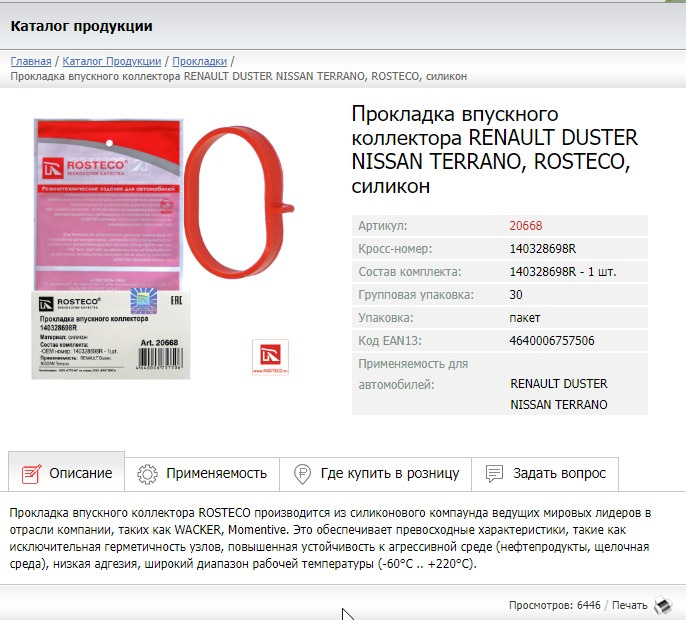Enlarge the ROSTECO gasket package photo

110,248
